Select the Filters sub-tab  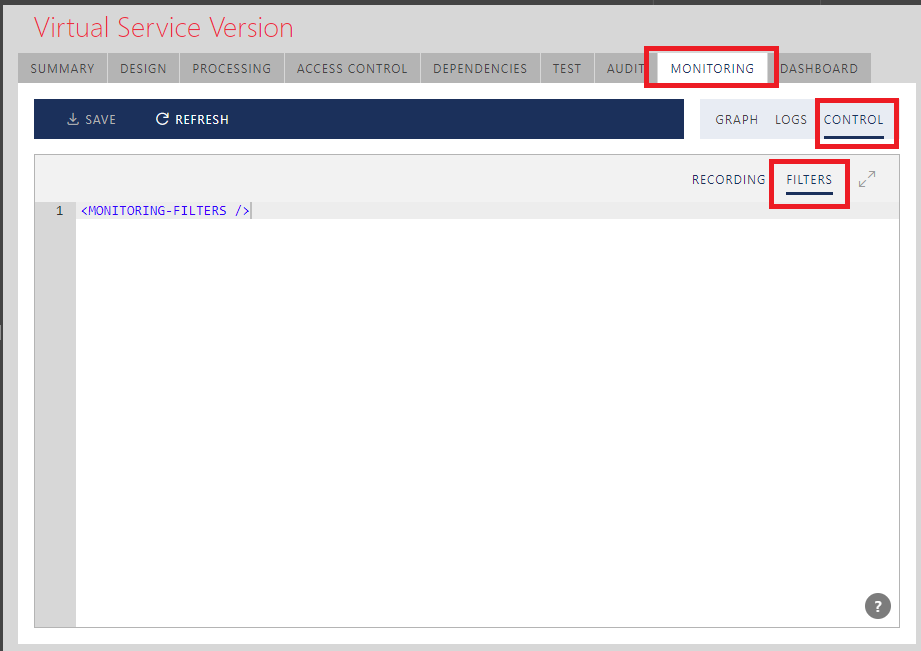[809, 180]
